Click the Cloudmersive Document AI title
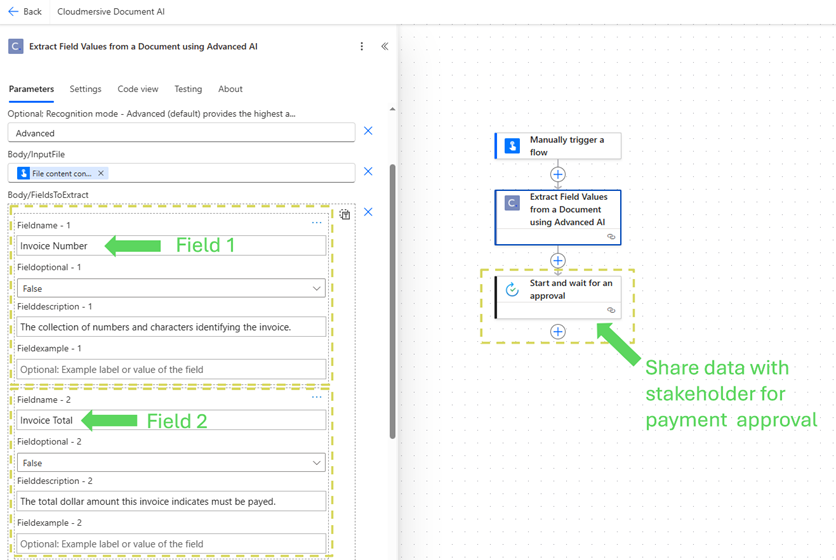Screen dimensions: 836x560 point(111,12)
